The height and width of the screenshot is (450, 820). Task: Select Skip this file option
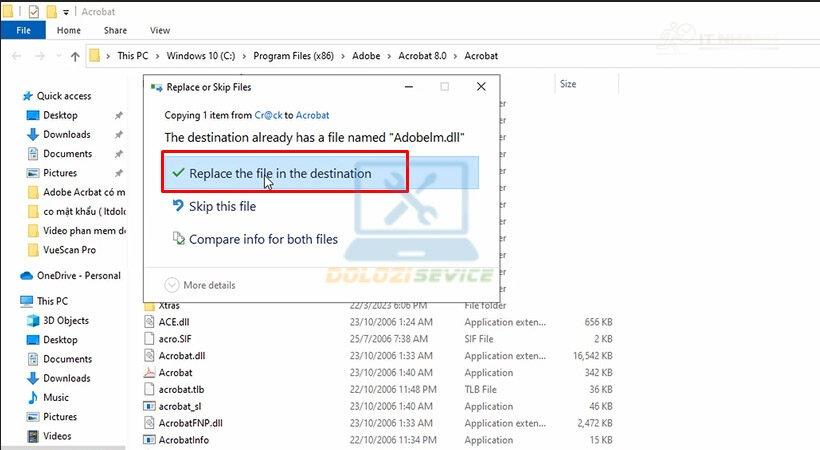214,206
